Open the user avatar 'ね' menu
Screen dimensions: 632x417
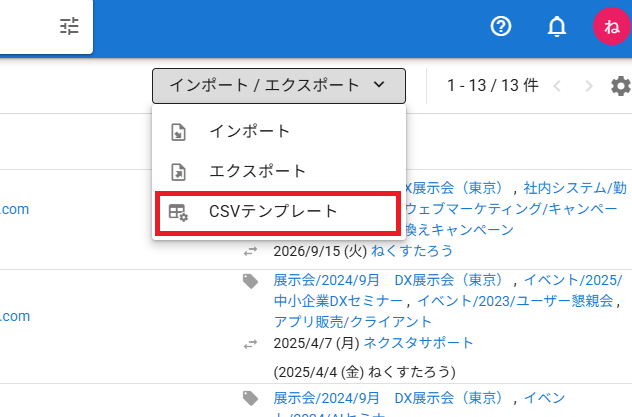[611, 27]
